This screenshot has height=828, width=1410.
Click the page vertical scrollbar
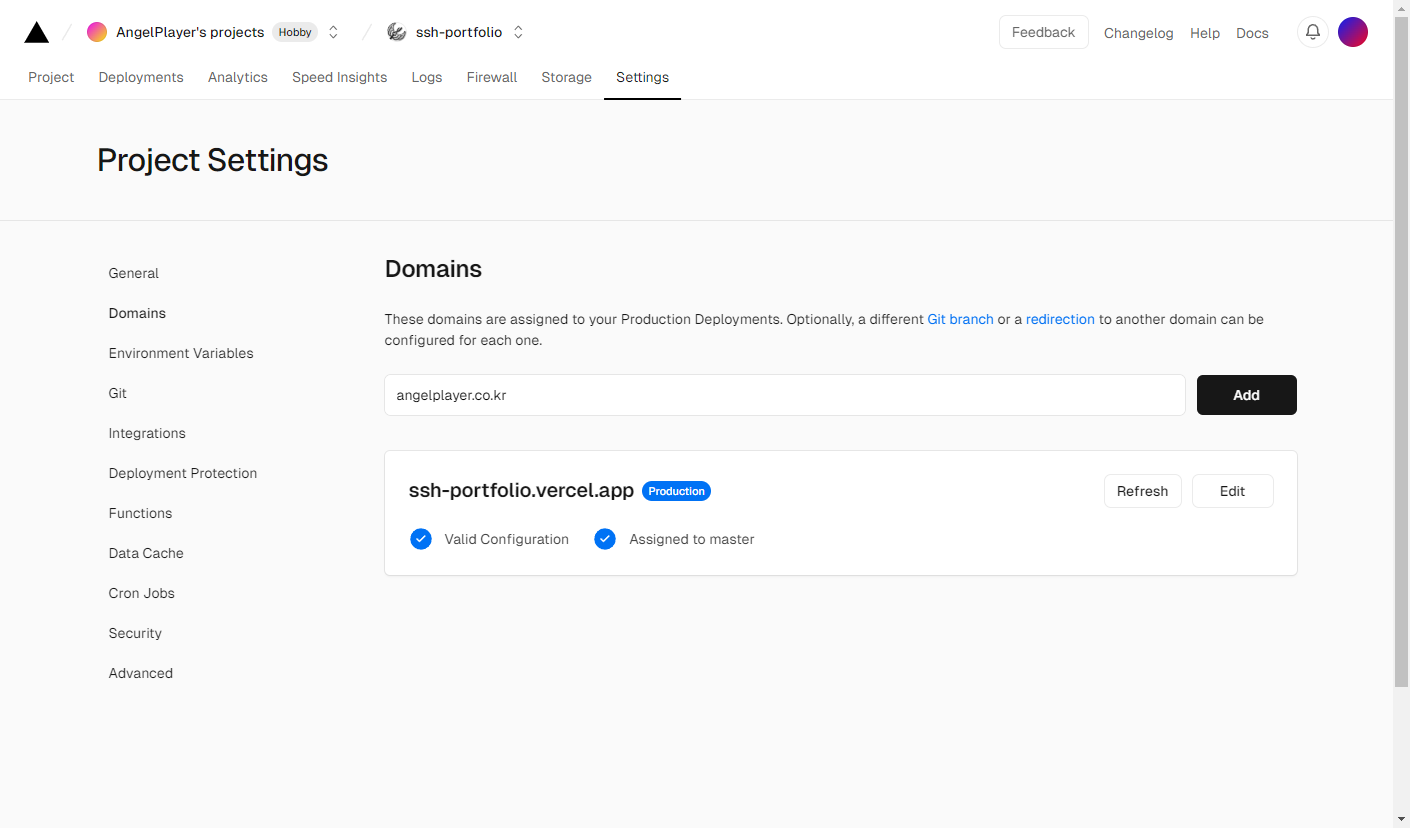coord(1402,350)
